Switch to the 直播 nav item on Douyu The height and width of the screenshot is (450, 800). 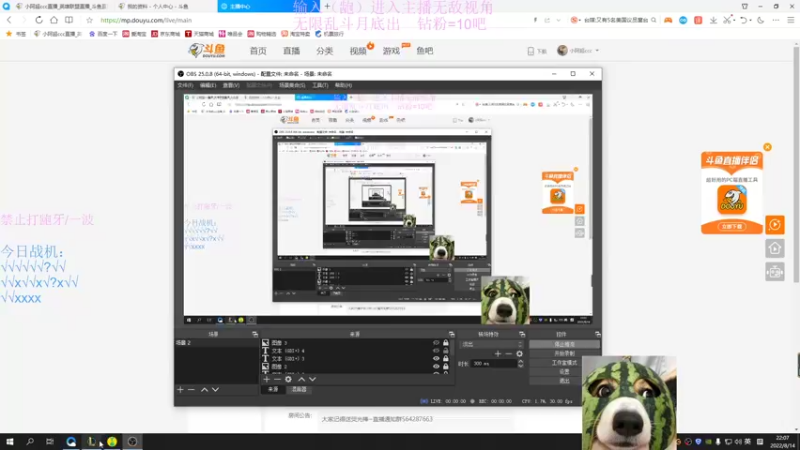pos(291,51)
